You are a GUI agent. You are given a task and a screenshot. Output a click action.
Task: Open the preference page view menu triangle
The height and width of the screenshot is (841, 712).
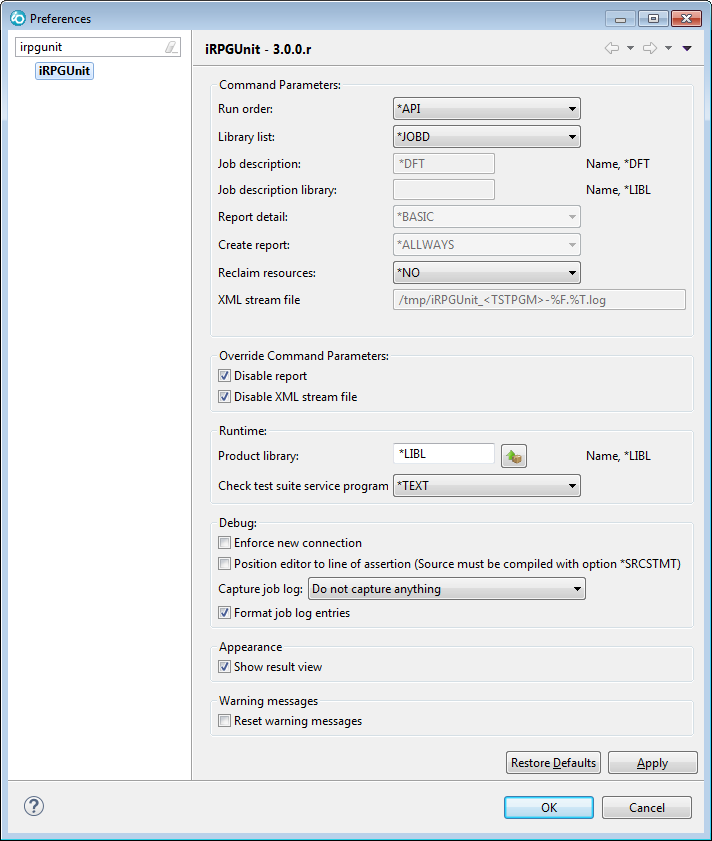click(687, 48)
